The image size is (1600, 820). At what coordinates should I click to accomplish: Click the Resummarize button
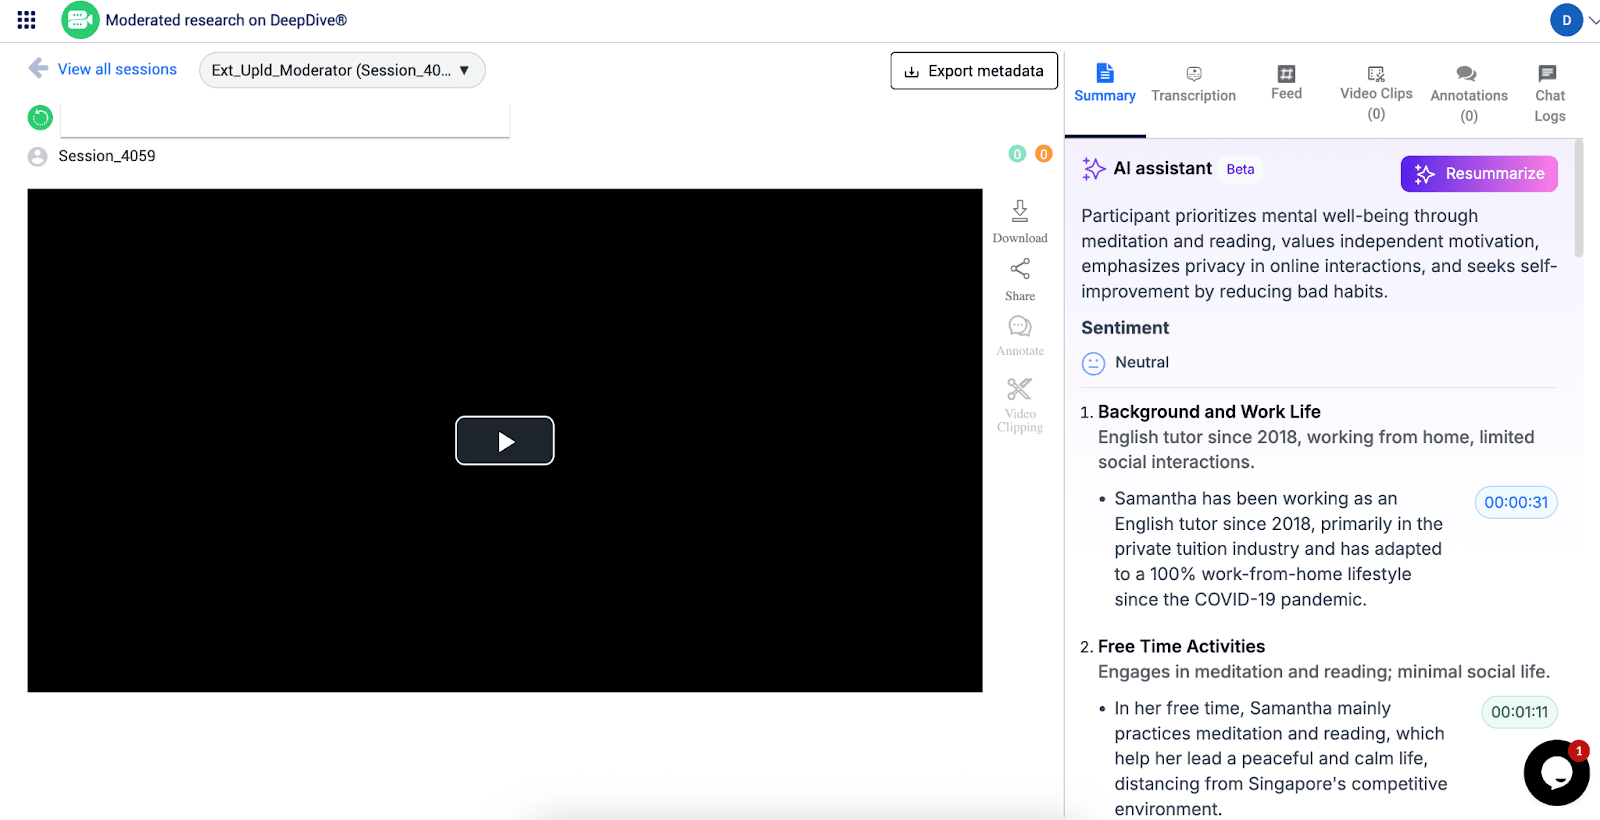1479,174
